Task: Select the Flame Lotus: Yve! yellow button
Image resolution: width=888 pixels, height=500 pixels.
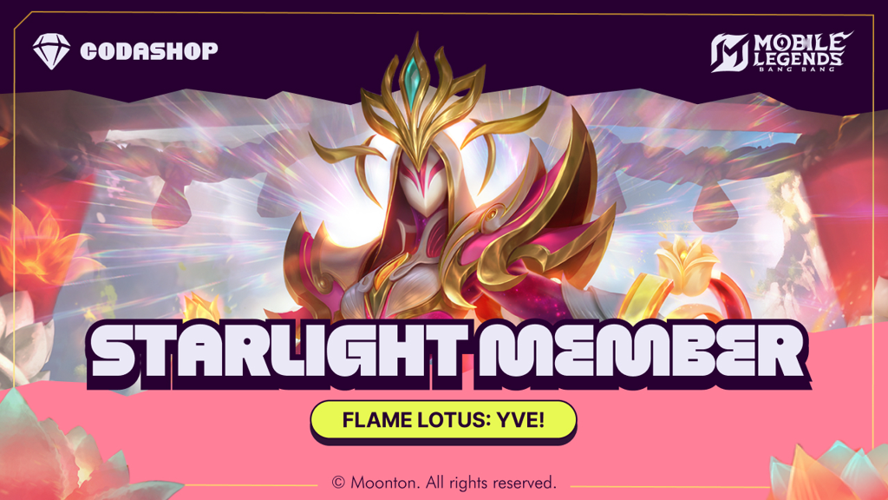Action: [443, 420]
